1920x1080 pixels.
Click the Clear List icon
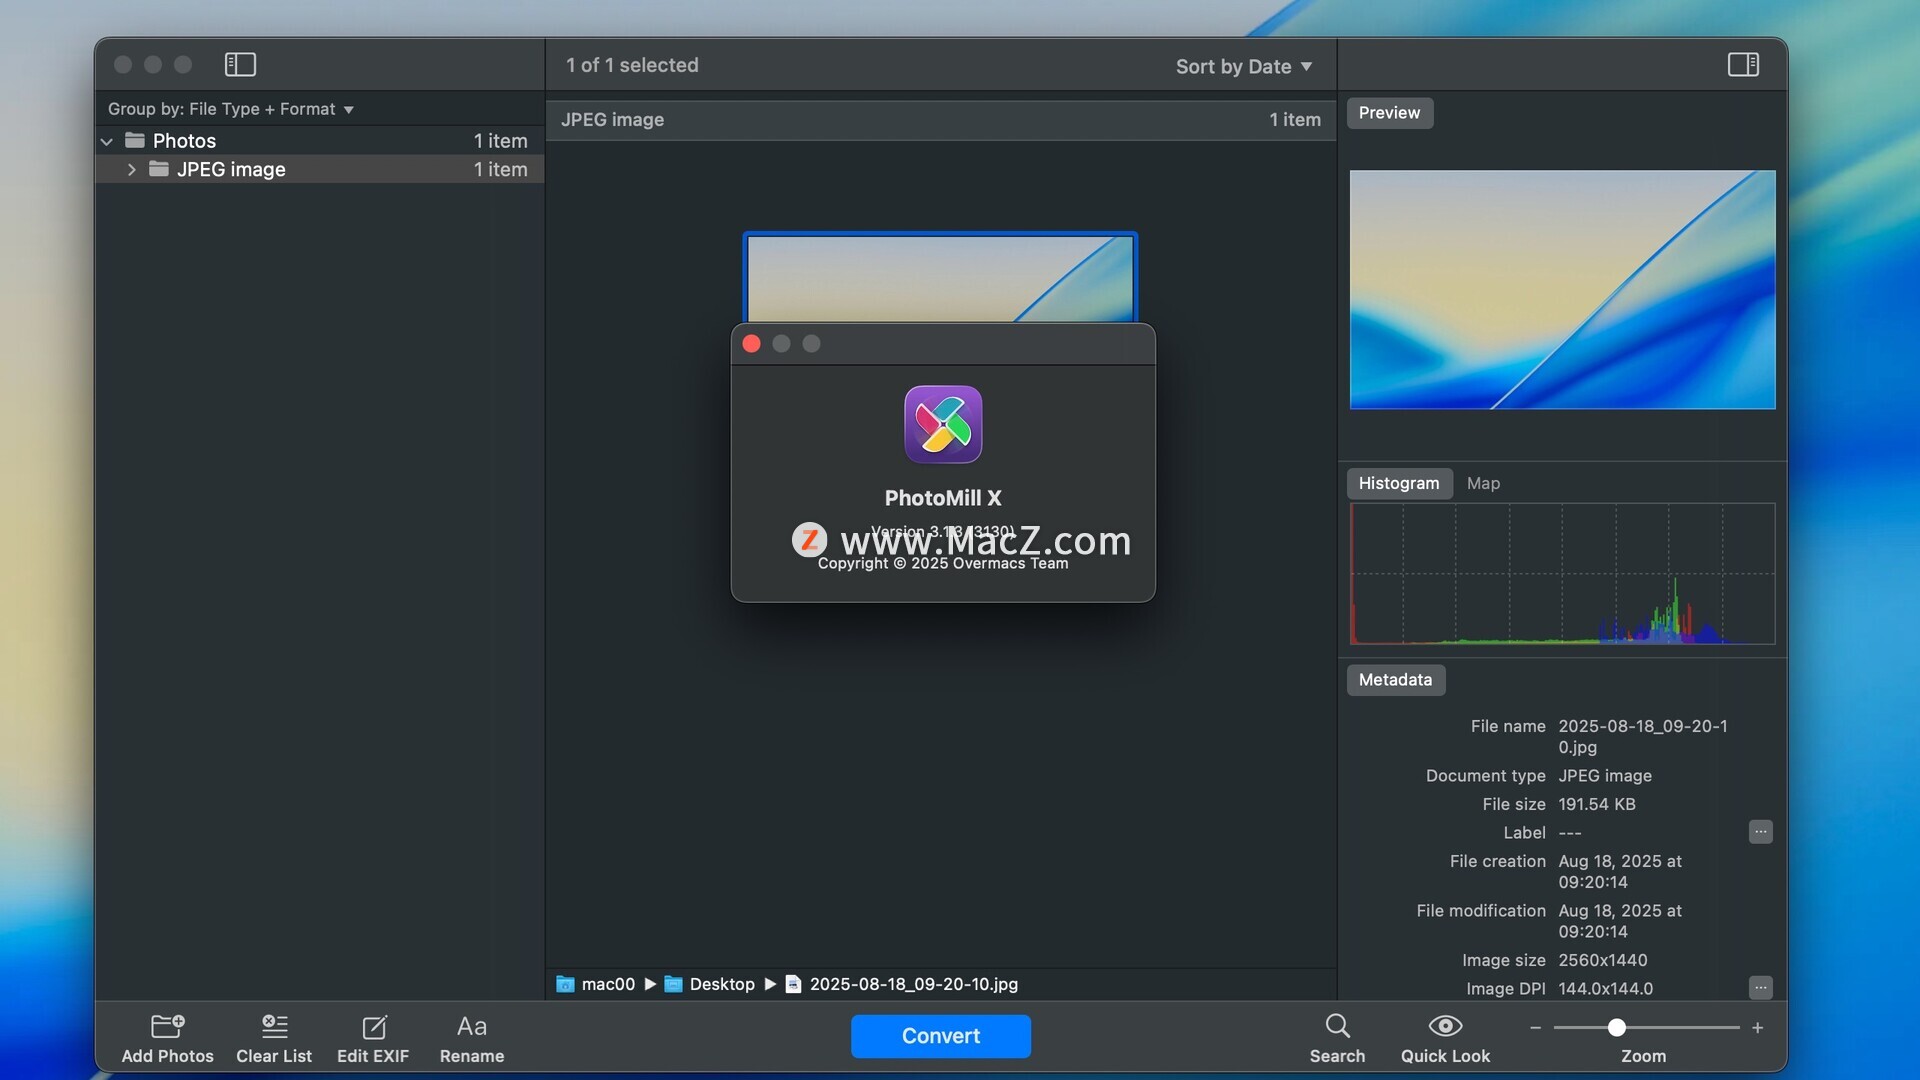[x=274, y=1027]
